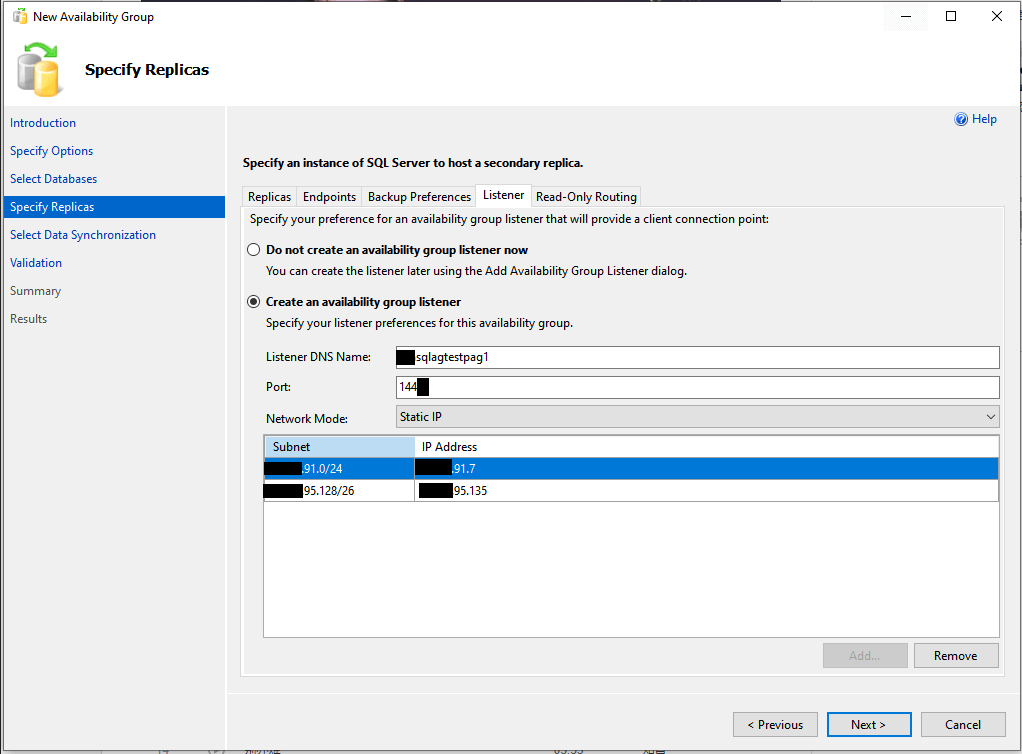1022x754 pixels.
Task: Click the title bar application icon
Action: 19,17
